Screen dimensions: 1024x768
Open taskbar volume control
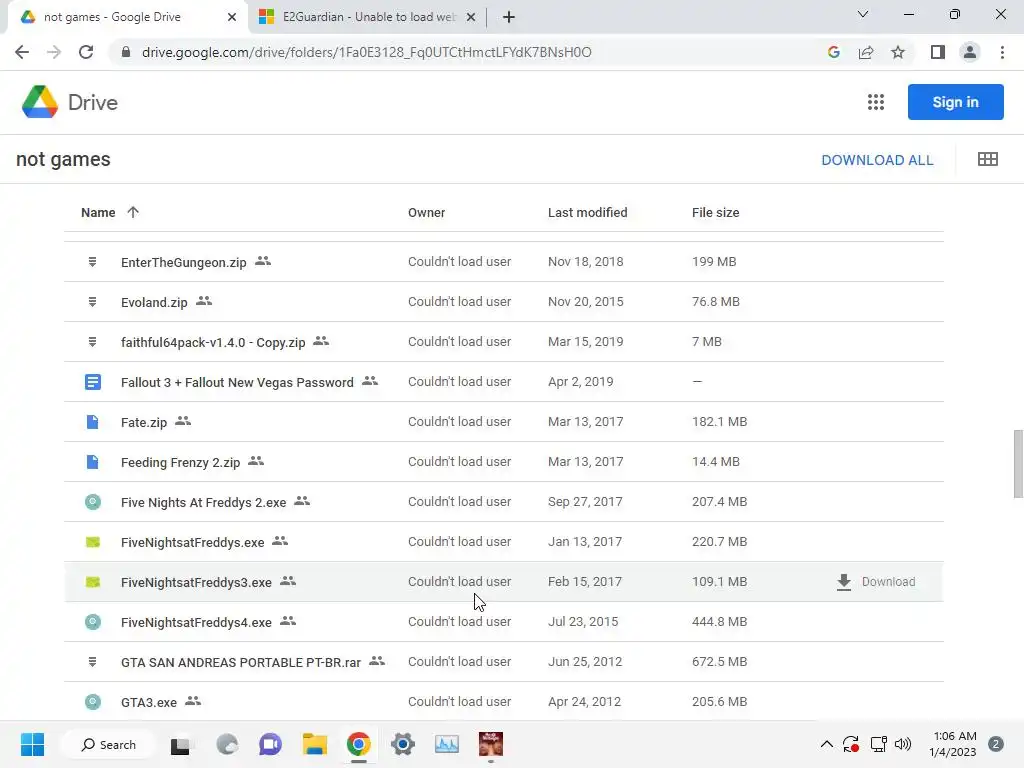[903, 744]
